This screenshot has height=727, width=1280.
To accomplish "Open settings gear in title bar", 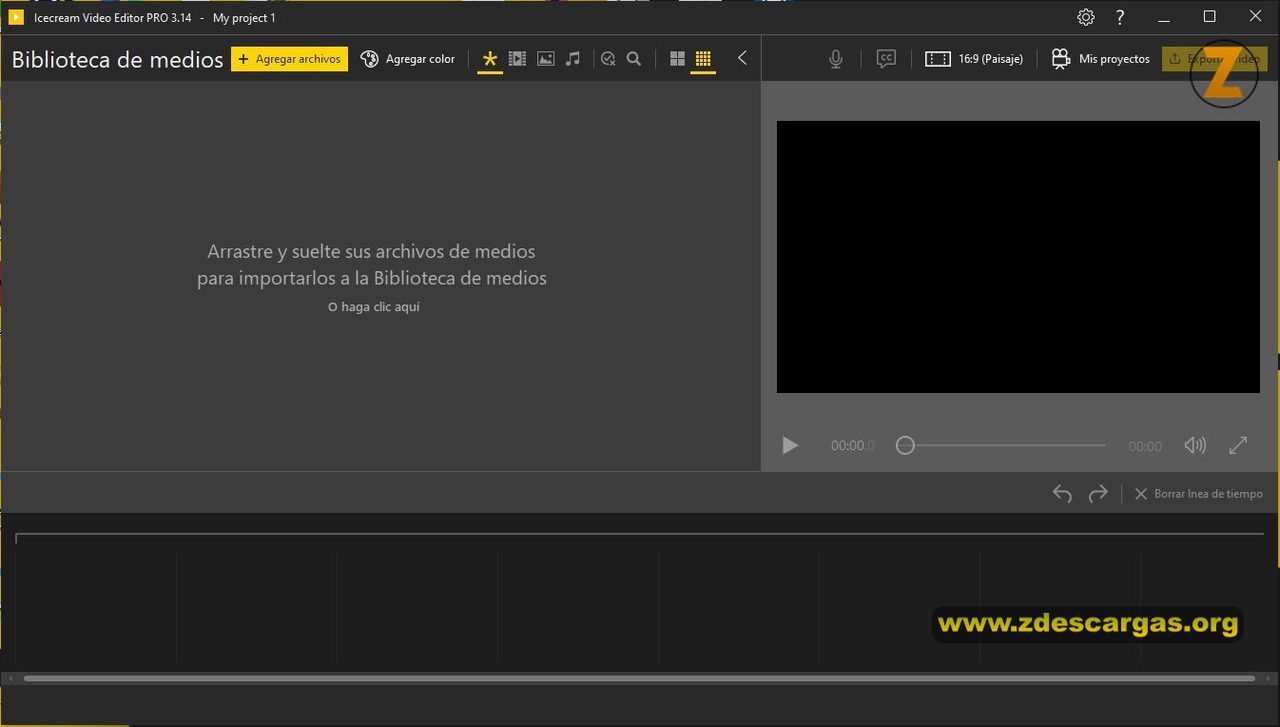I will 1086,17.
